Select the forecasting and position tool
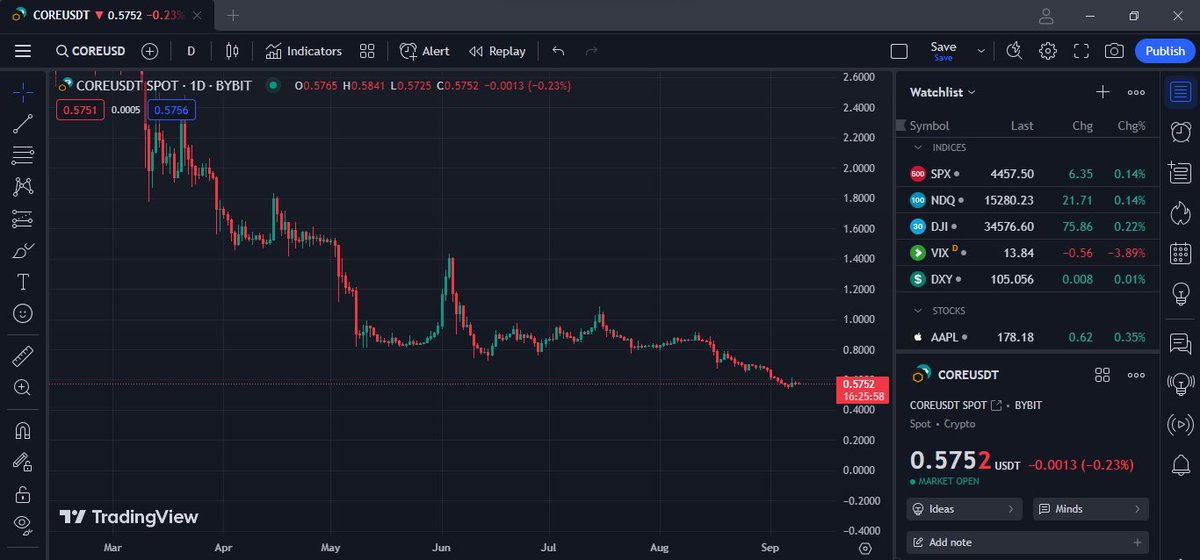1200x560 pixels. [x=23, y=218]
